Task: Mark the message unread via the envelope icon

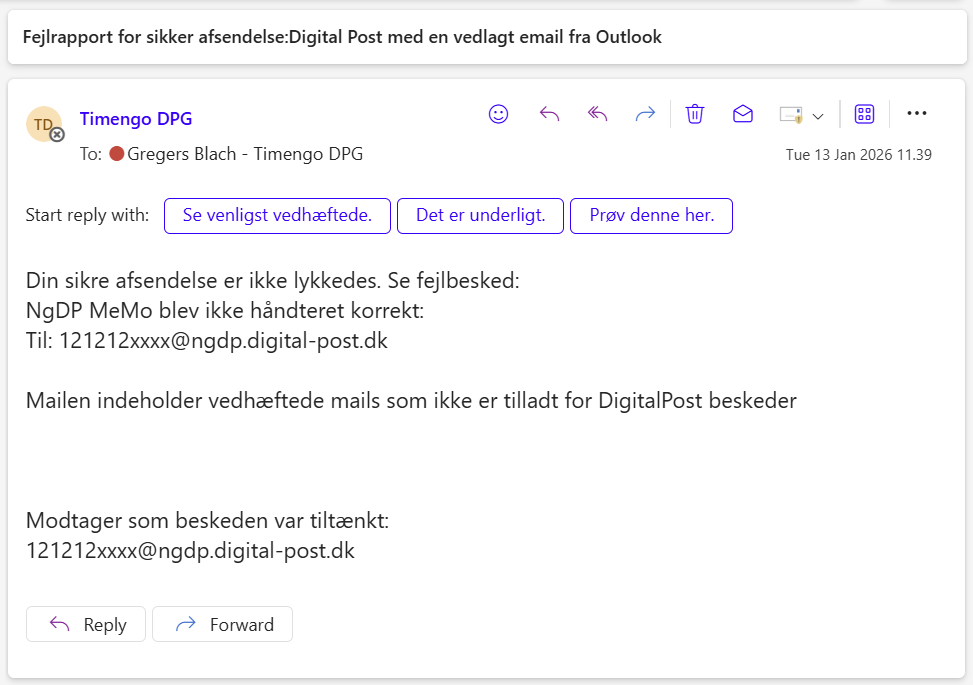Action: point(742,114)
